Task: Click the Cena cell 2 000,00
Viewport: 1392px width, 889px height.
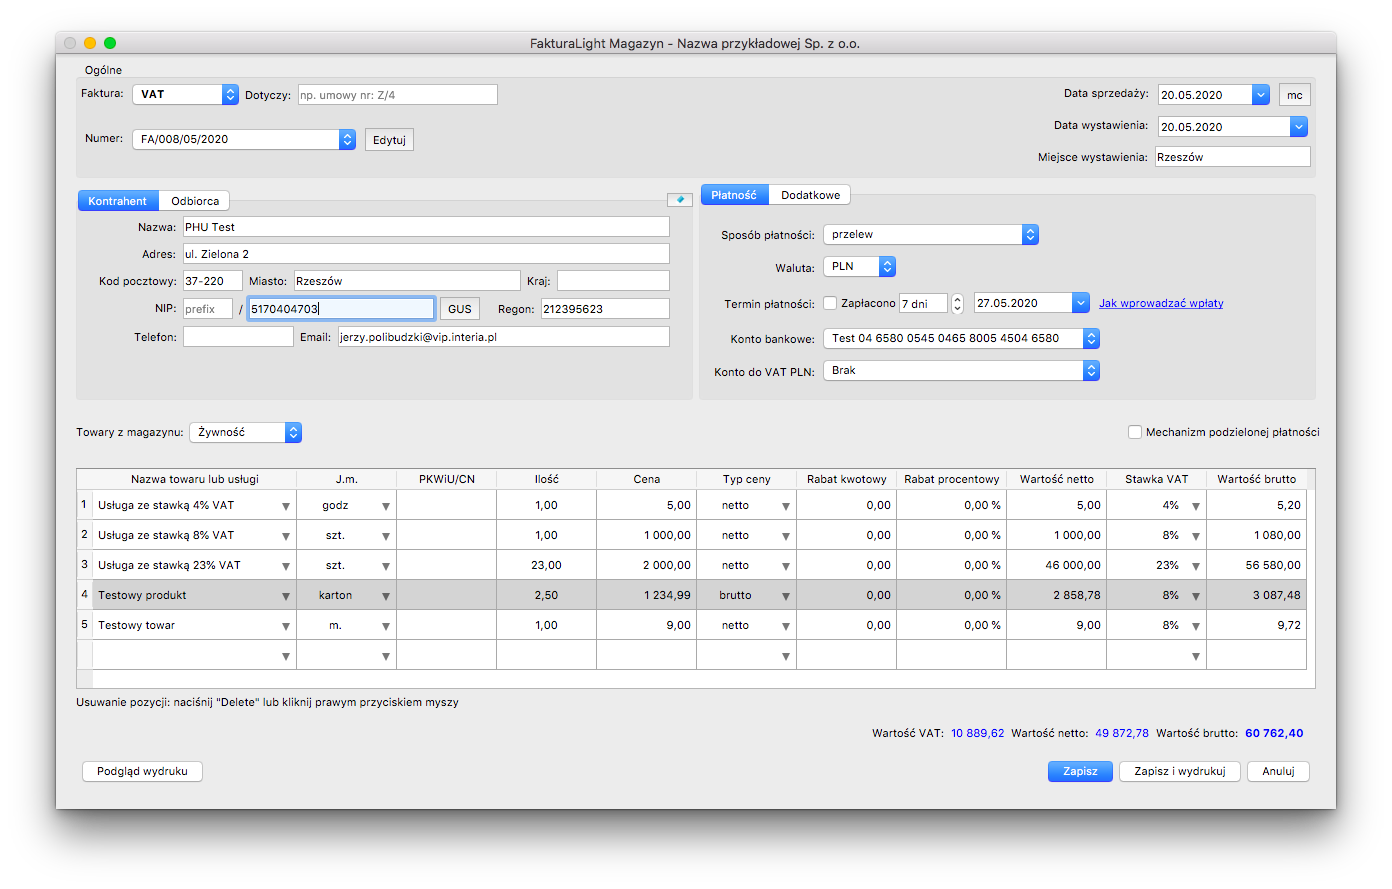Action: [646, 565]
